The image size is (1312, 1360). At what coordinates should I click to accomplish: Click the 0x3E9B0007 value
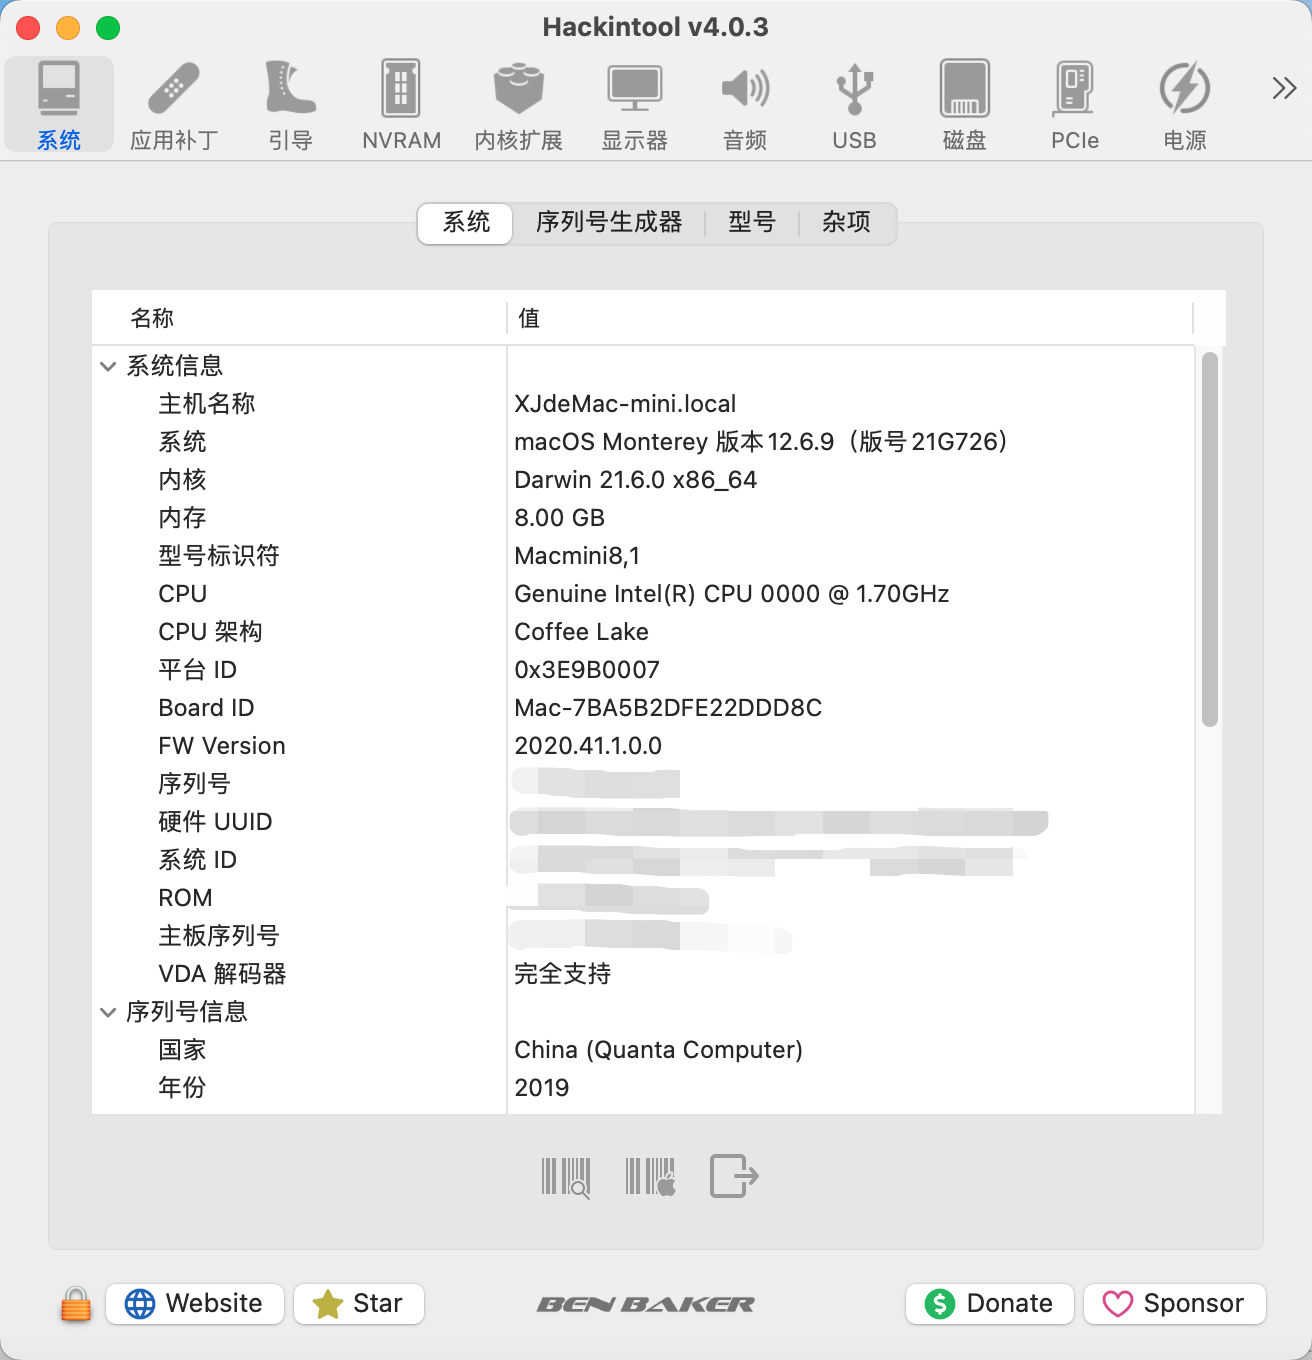(x=587, y=670)
